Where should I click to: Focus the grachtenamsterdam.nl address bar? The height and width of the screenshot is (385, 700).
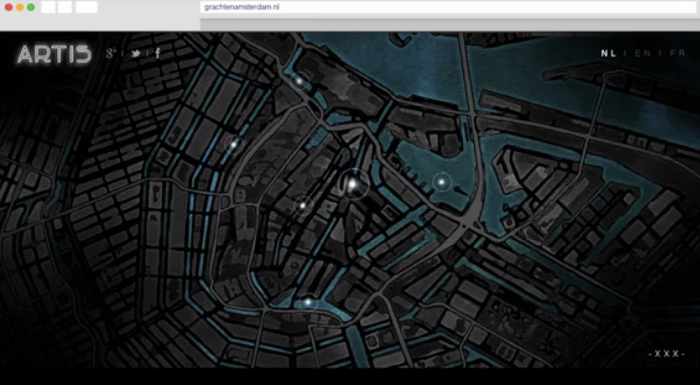pos(449,7)
